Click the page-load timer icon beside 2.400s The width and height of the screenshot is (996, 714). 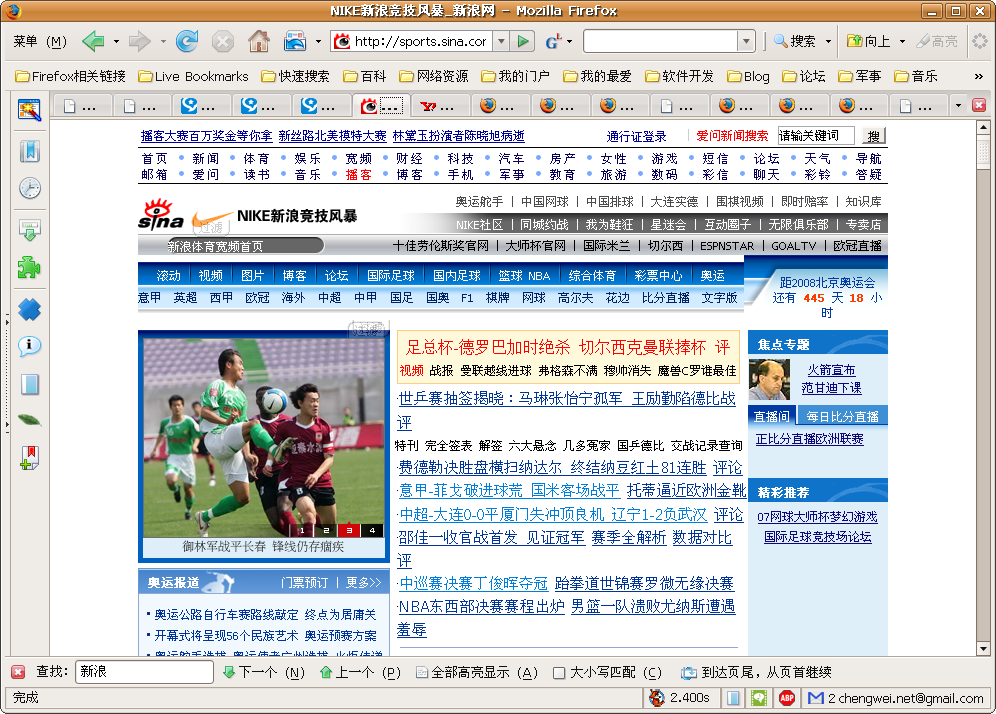657,698
